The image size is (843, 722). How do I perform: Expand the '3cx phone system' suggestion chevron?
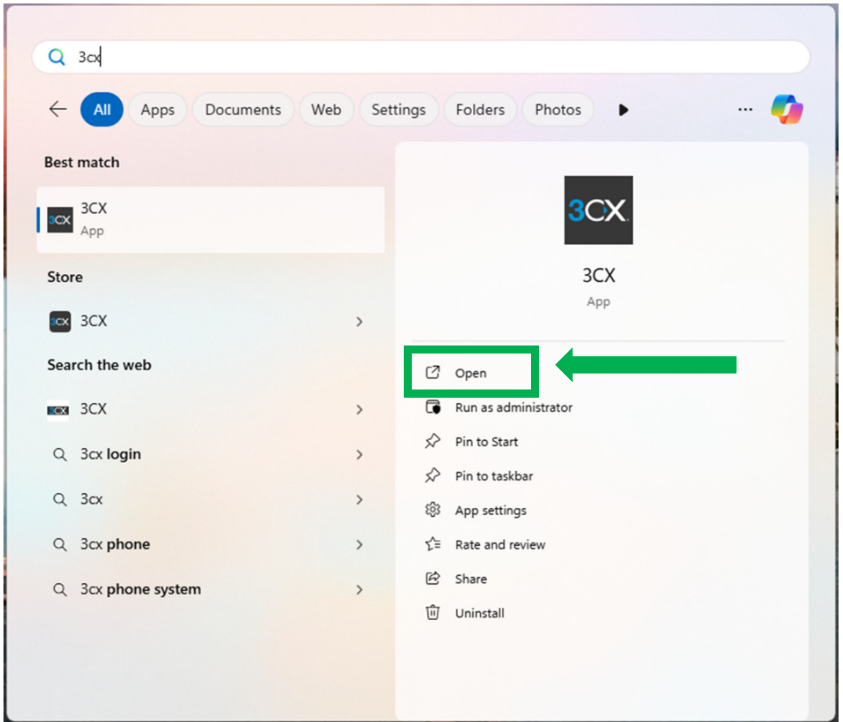tap(359, 590)
